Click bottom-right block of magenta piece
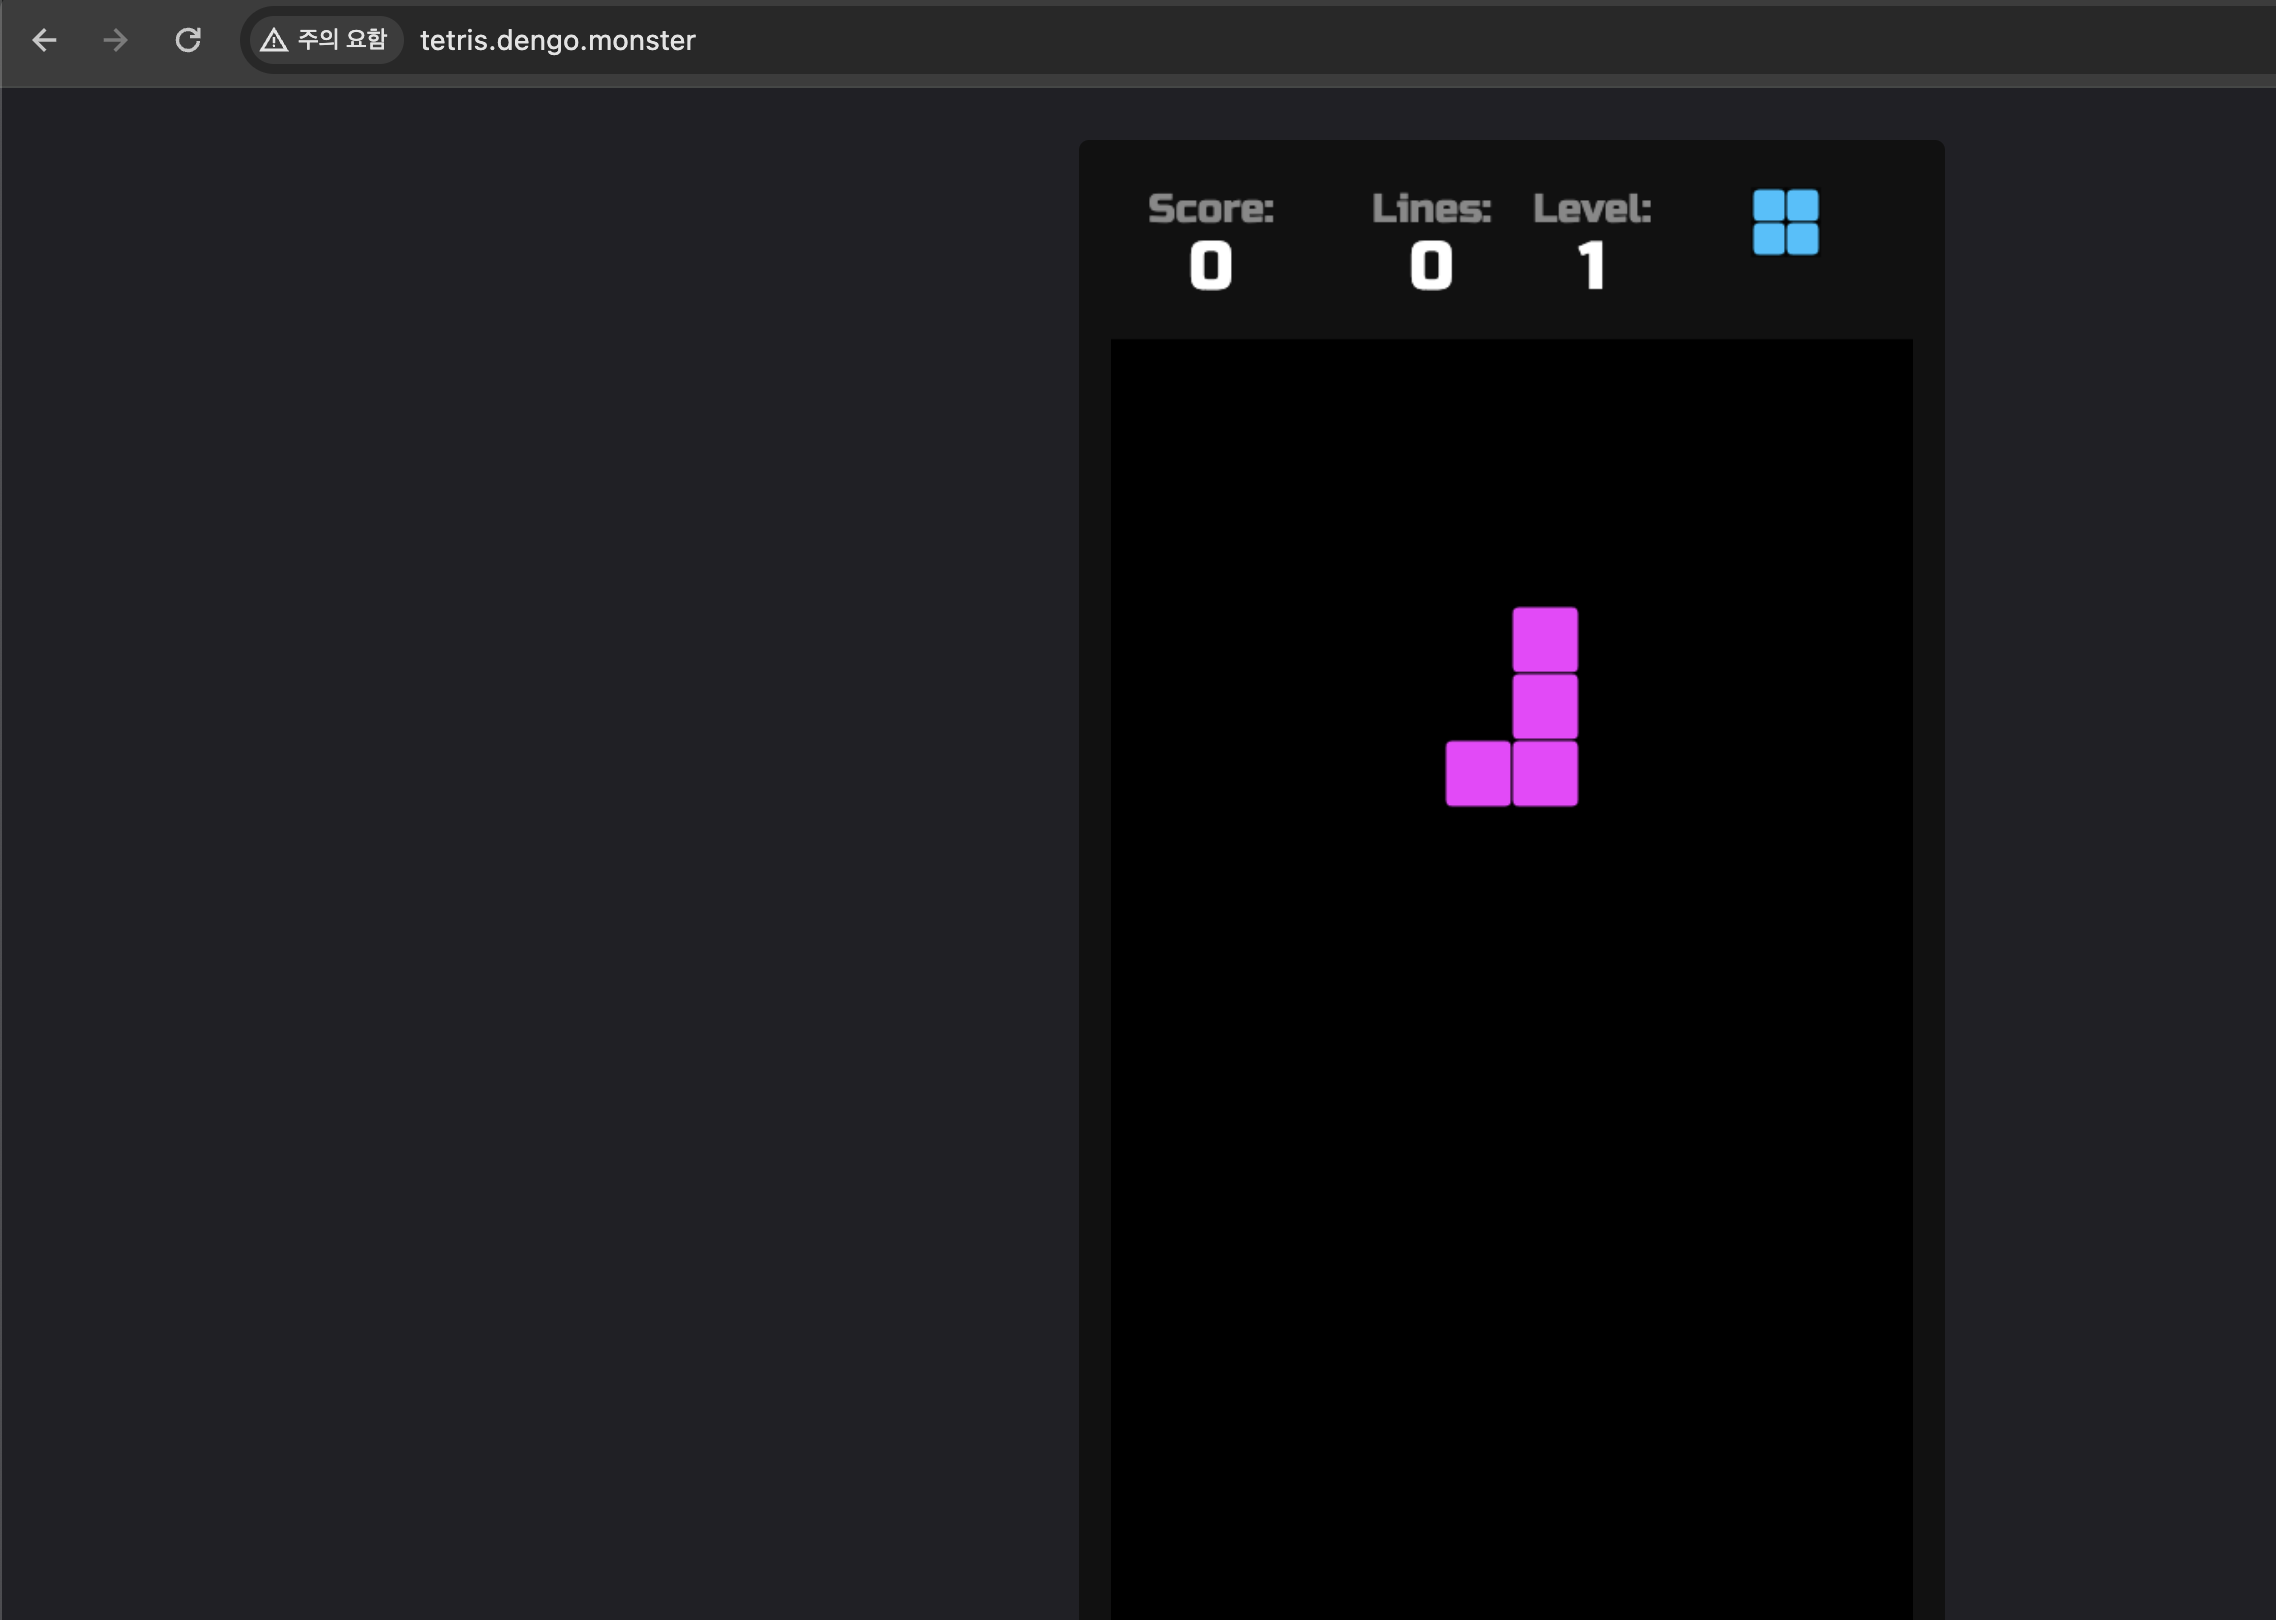Image resolution: width=2276 pixels, height=1620 pixels. coord(1545,773)
